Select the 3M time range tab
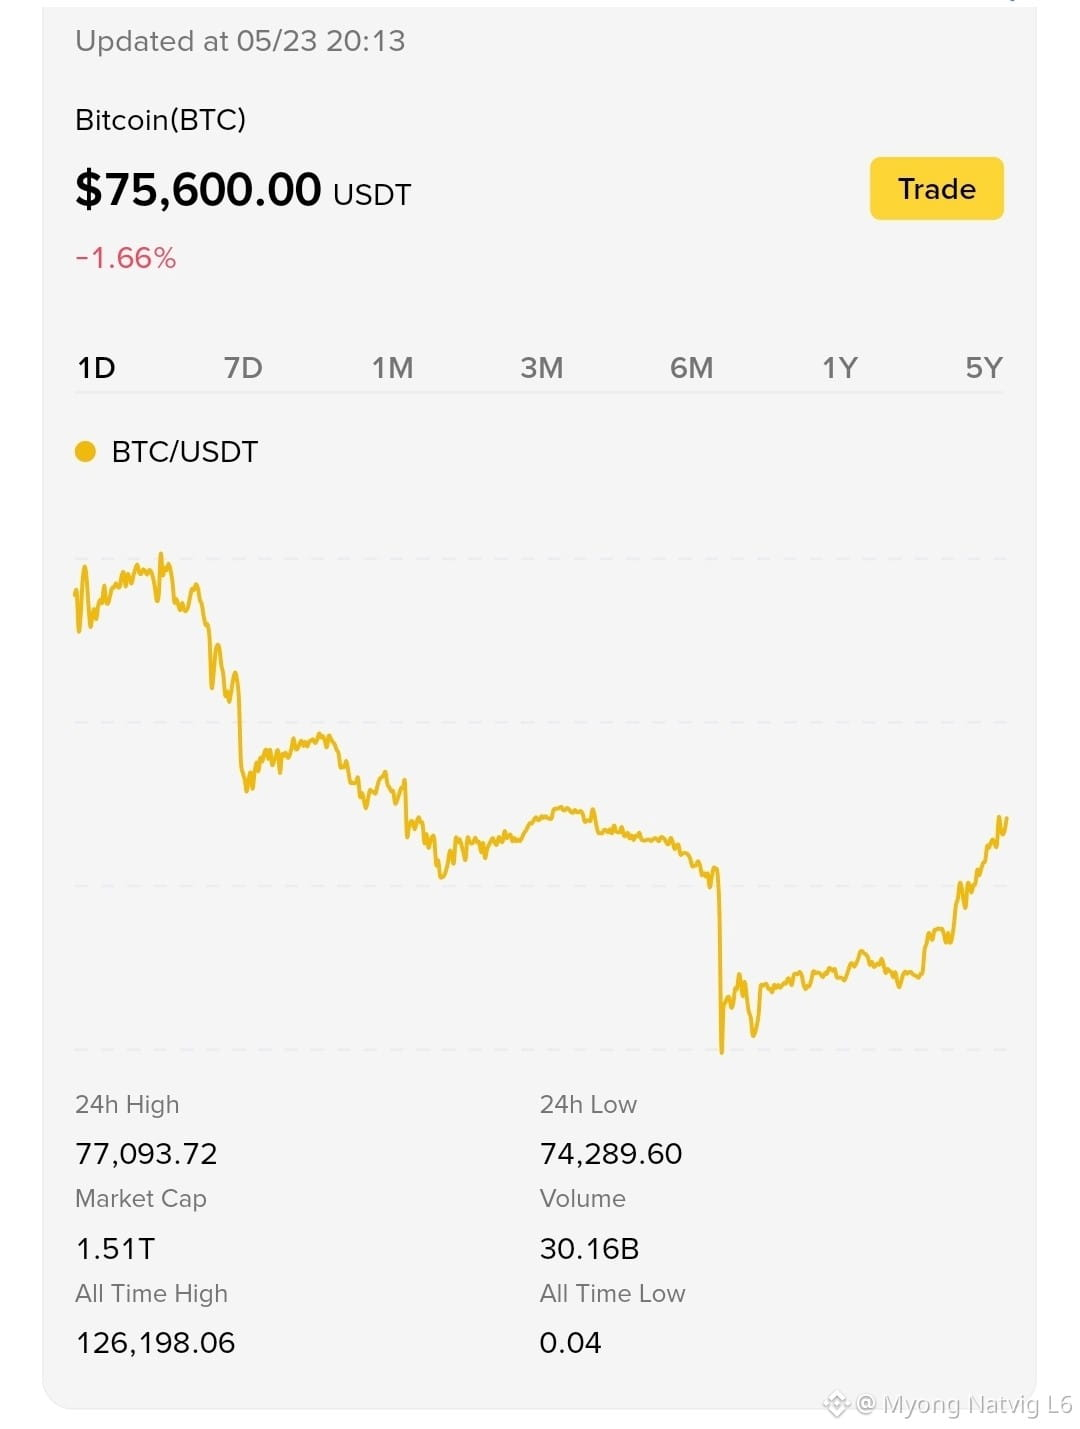1080x1429 pixels. click(542, 368)
